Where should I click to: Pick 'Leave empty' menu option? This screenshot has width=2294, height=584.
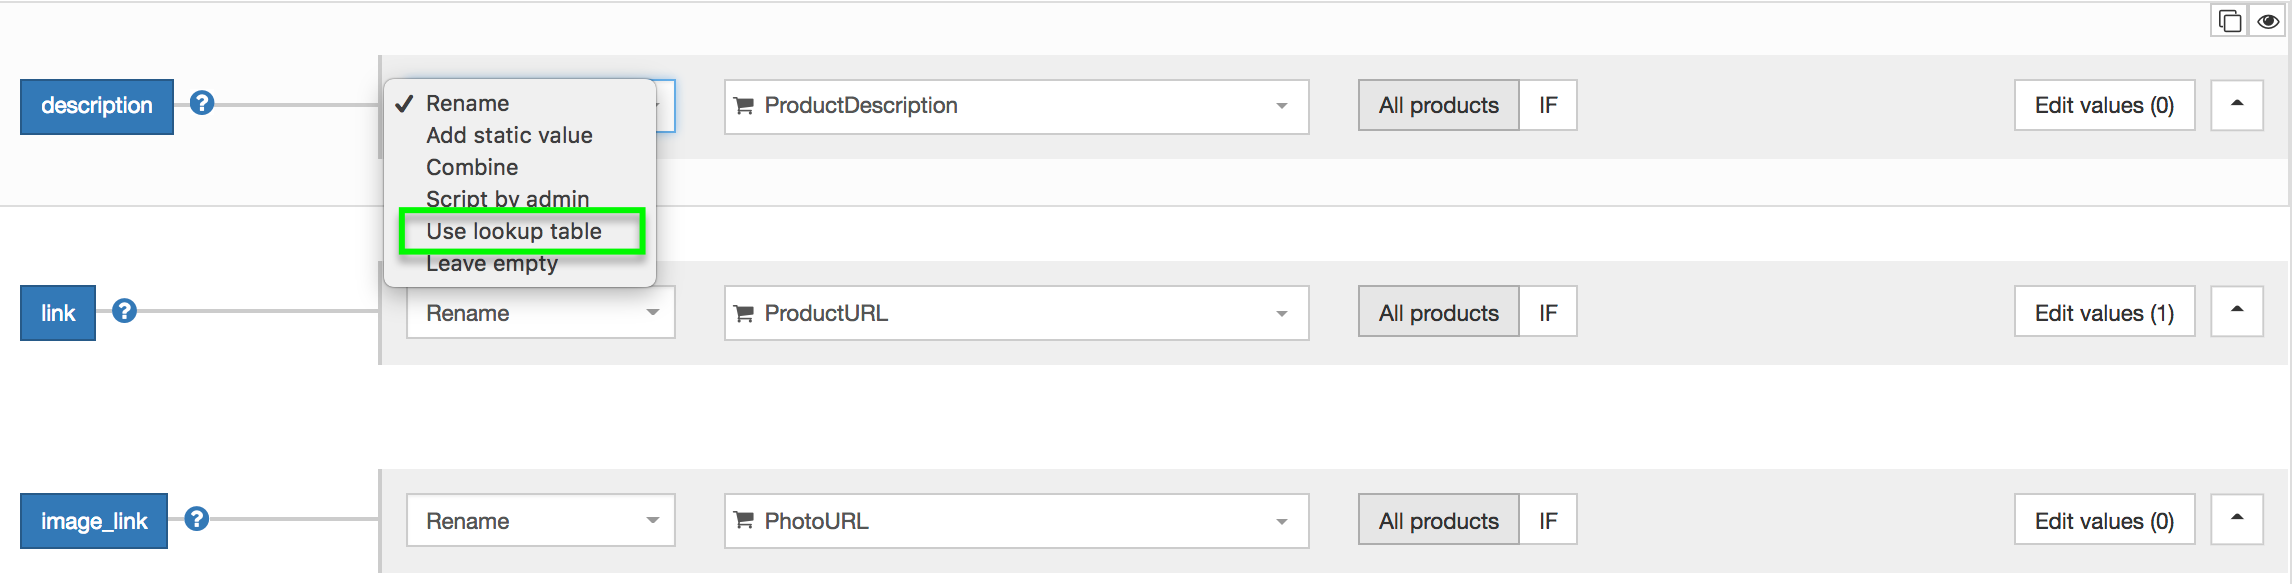tap(492, 264)
